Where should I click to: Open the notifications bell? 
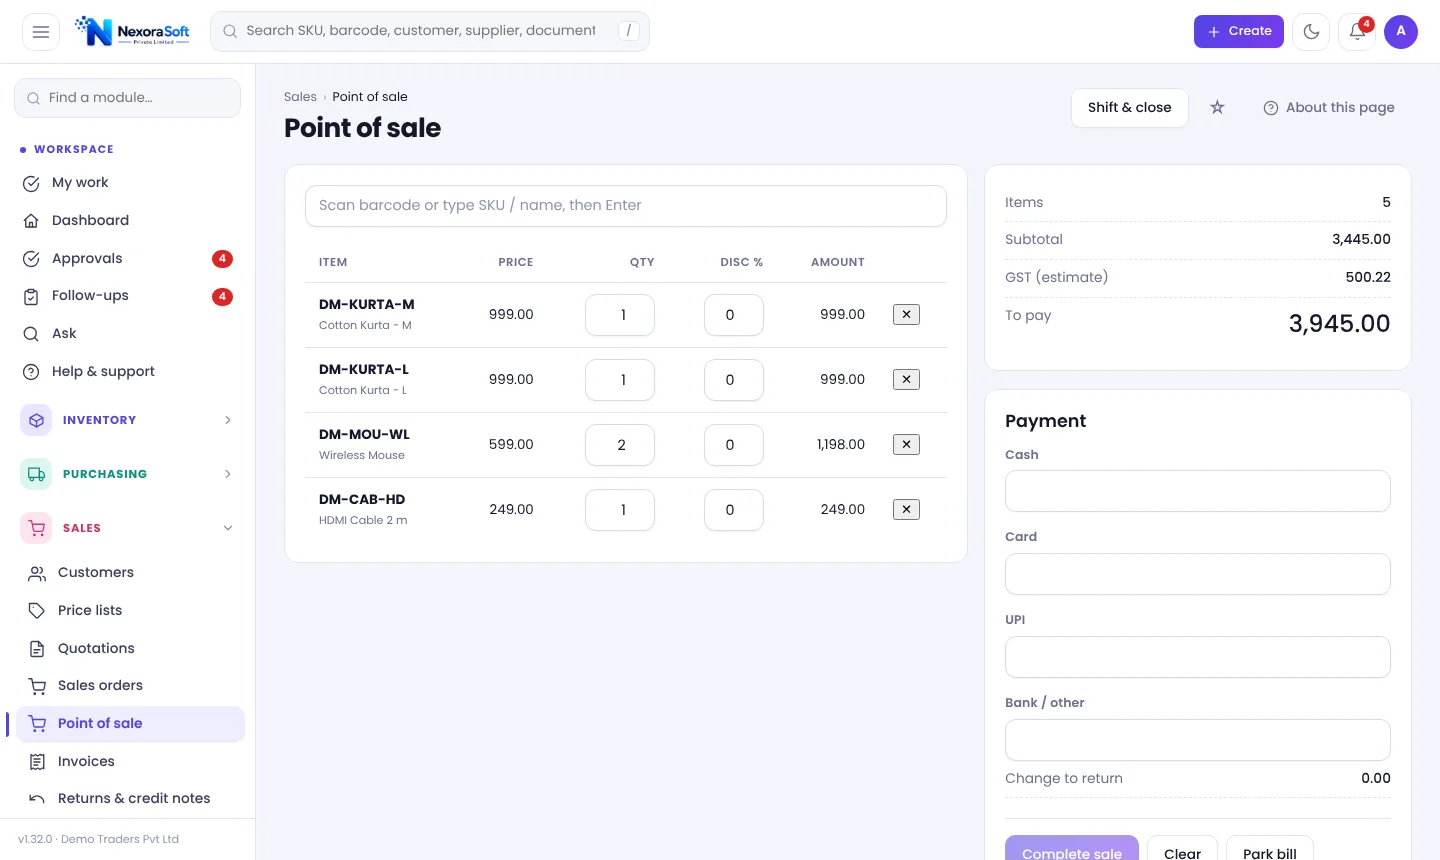pos(1357,31)
